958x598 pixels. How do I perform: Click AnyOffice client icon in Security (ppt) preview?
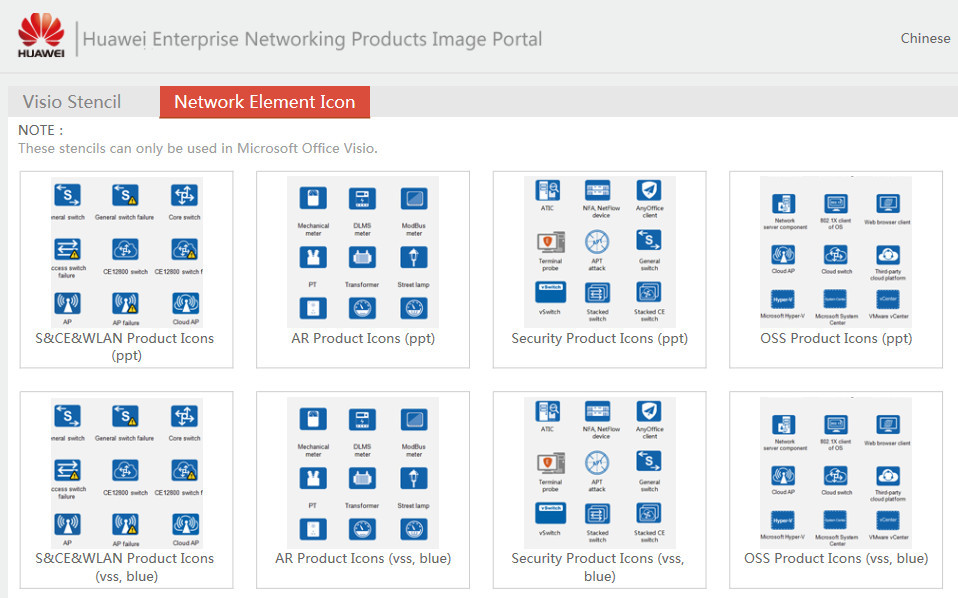coord(649,191)
